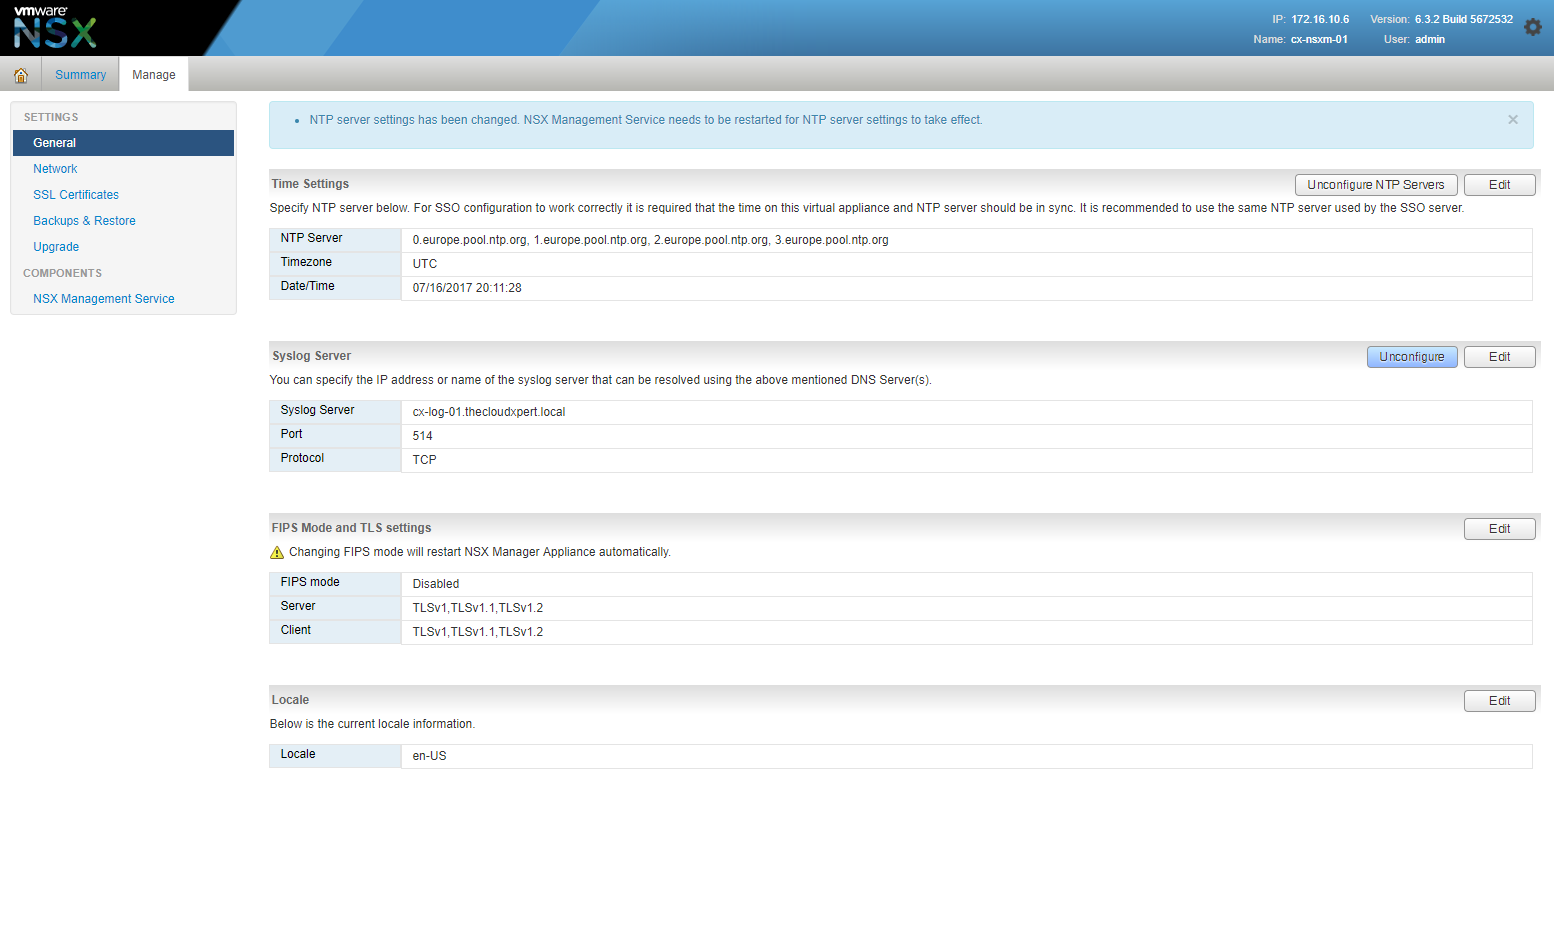Open SSL Certificates page
Viewport: 1554px width, 946px height.
click(76, 195)
